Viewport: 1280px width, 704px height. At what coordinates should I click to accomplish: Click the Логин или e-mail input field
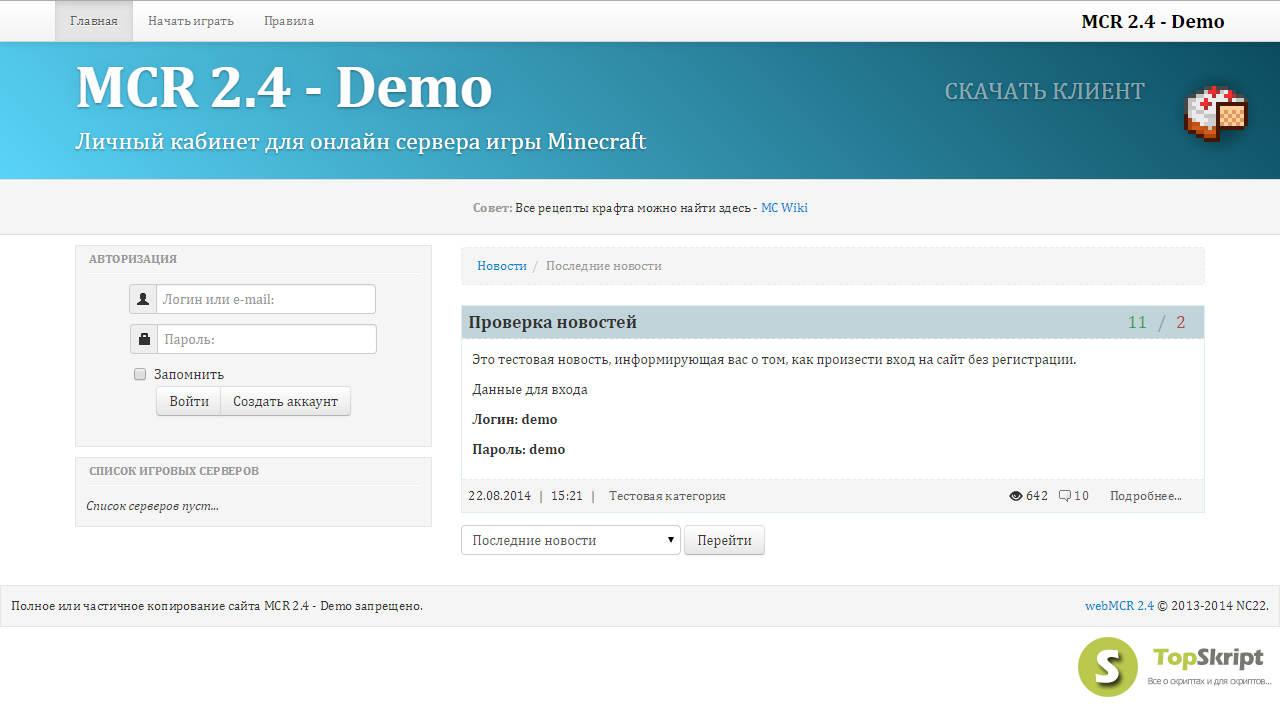coord(266,299)
